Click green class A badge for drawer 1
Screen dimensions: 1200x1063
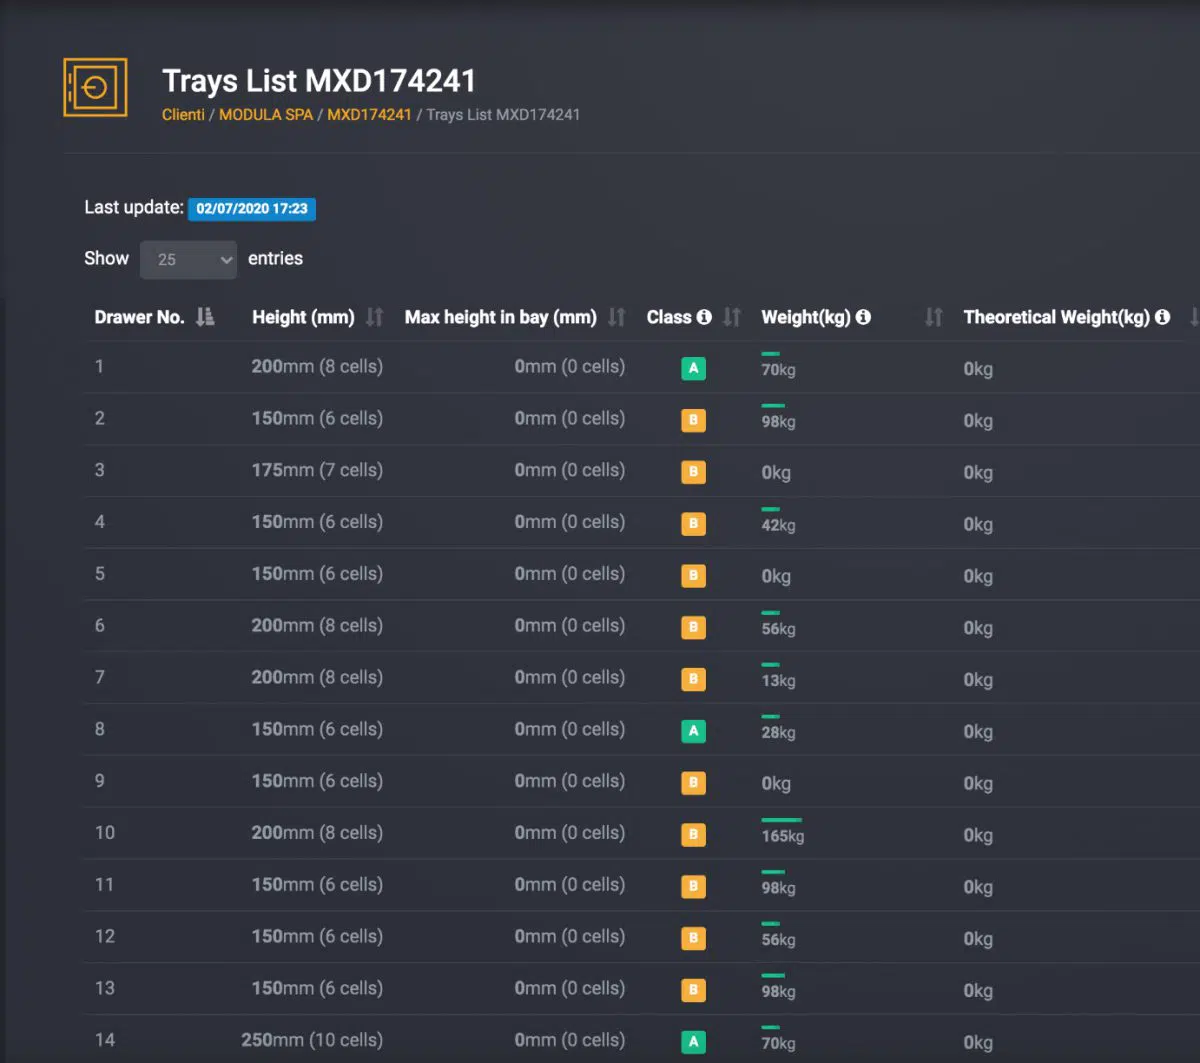pyautogui.click(x=693, y=368)
